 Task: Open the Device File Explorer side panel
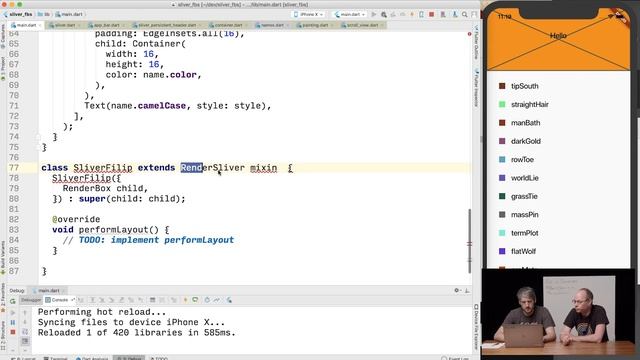coord(476,327)
